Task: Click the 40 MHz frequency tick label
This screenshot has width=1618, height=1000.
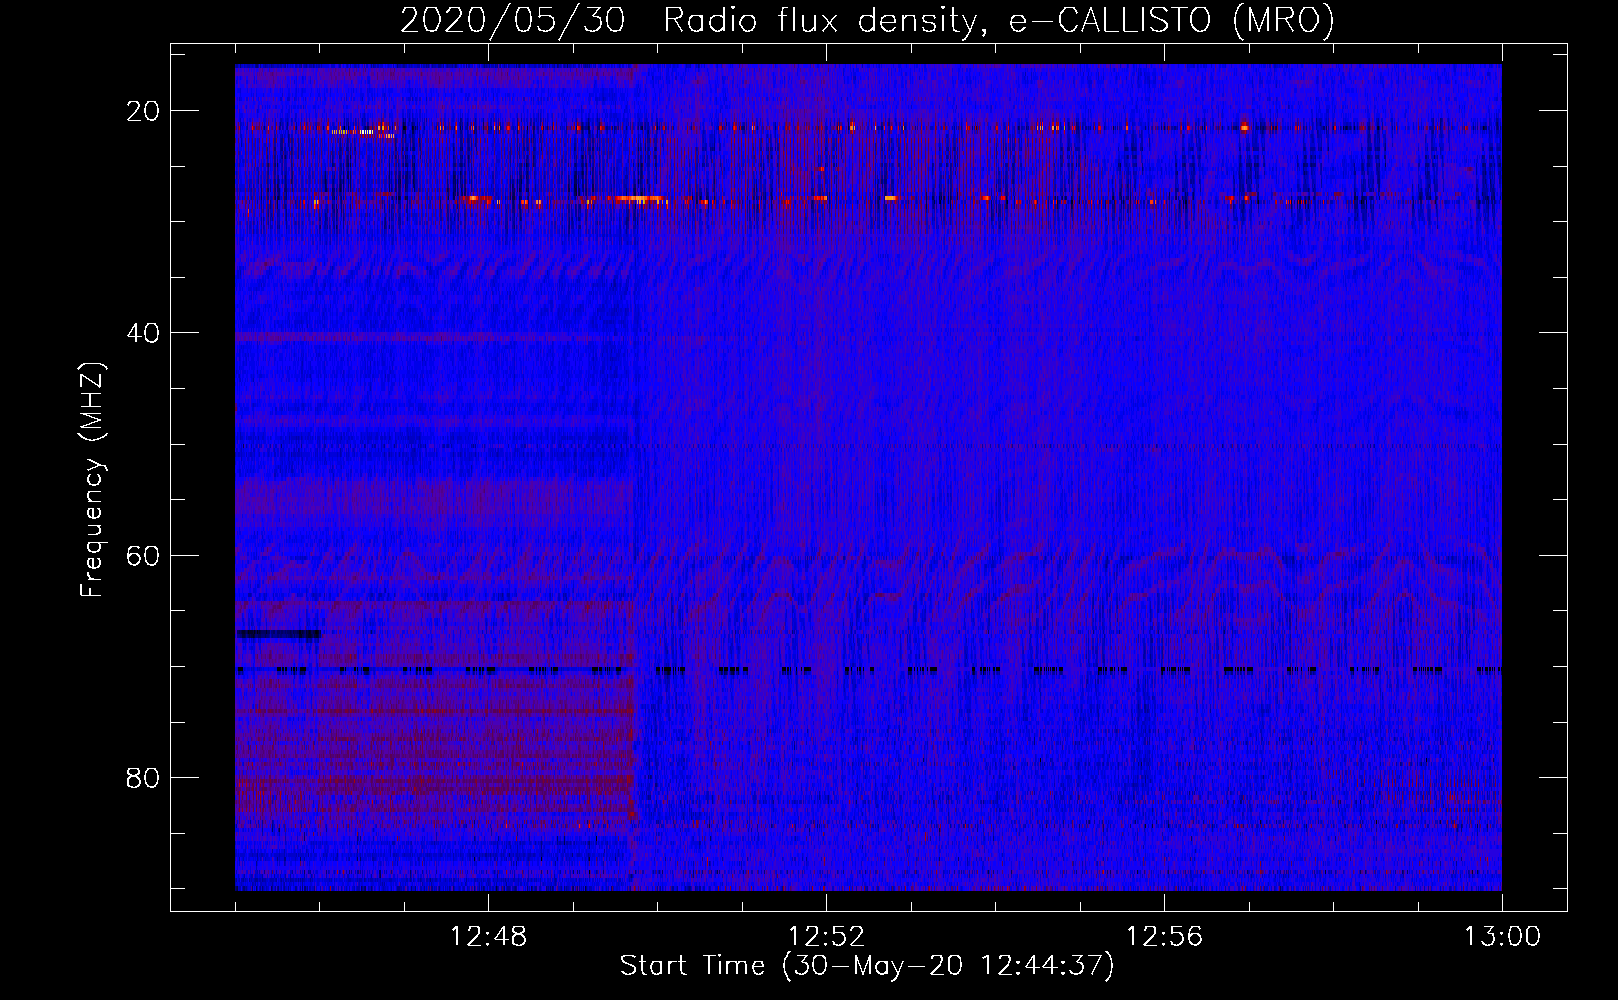Action: tap(143, 333)
